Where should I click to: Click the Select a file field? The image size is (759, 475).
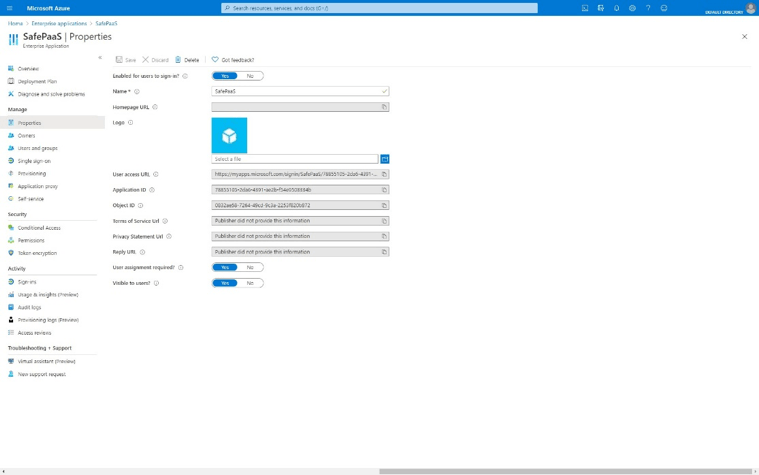[295, 159]
